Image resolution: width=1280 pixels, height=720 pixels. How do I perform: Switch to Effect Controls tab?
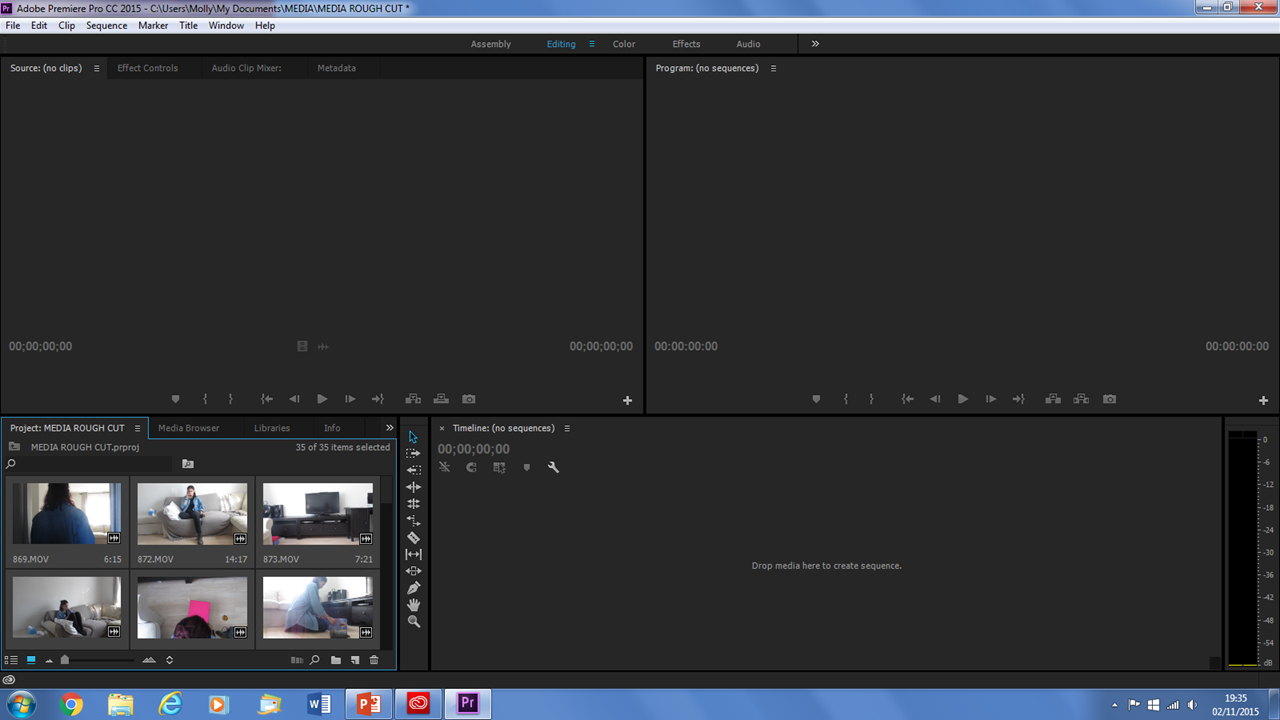click(147, 68)
